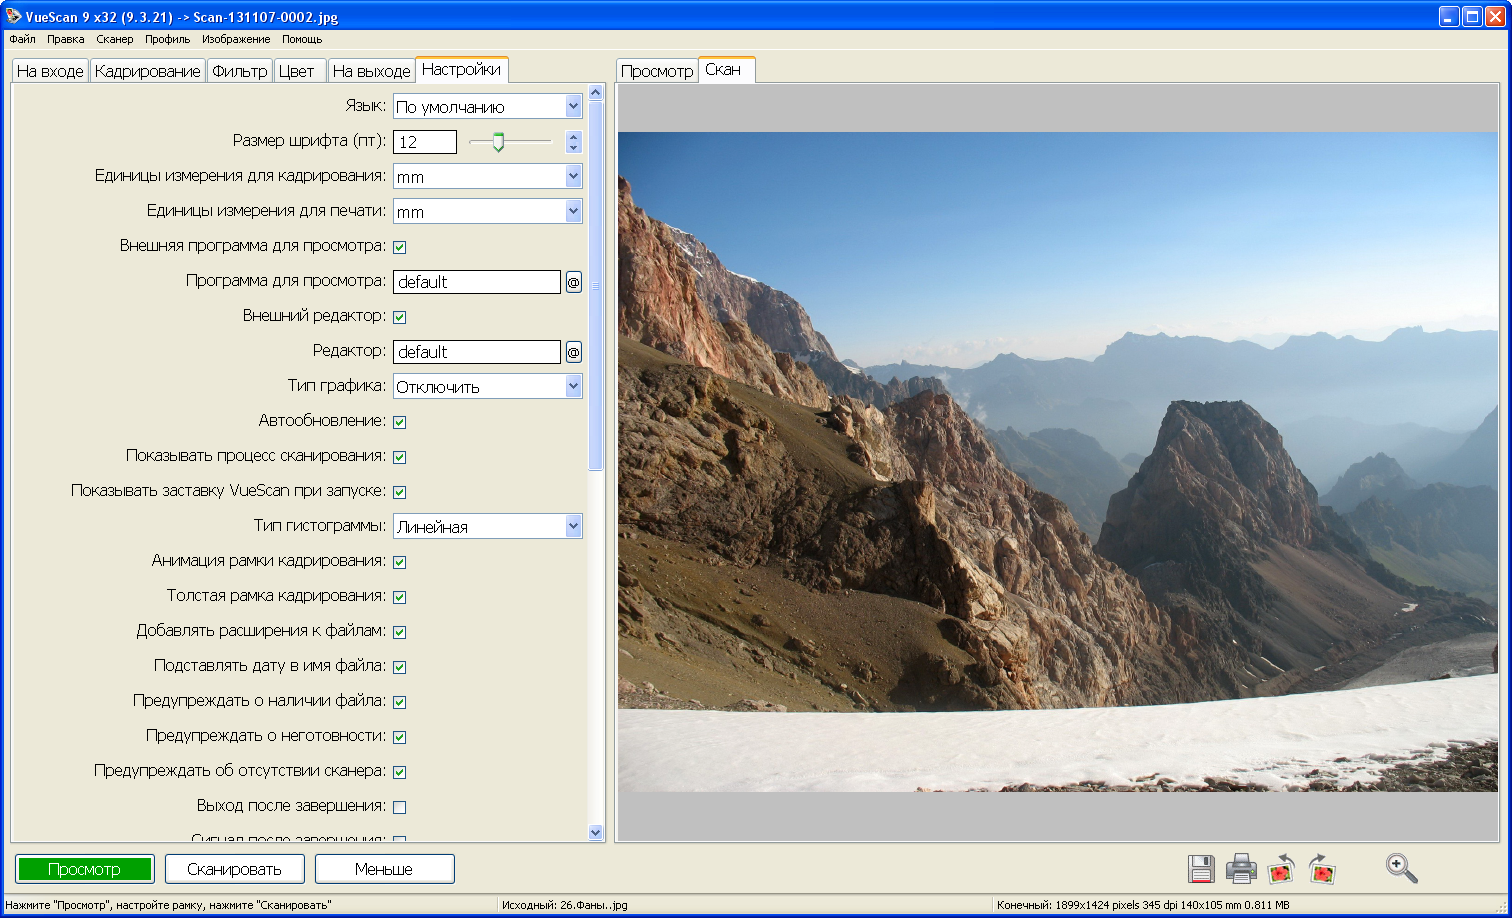Click the floppy disk save icon
The width and height of the screenshot is (1512, 918).
1201,869
